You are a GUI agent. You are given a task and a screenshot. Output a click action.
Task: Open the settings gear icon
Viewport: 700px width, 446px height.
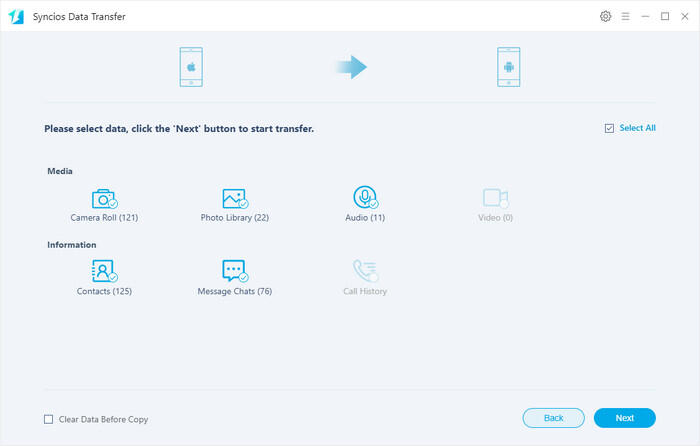605,17
